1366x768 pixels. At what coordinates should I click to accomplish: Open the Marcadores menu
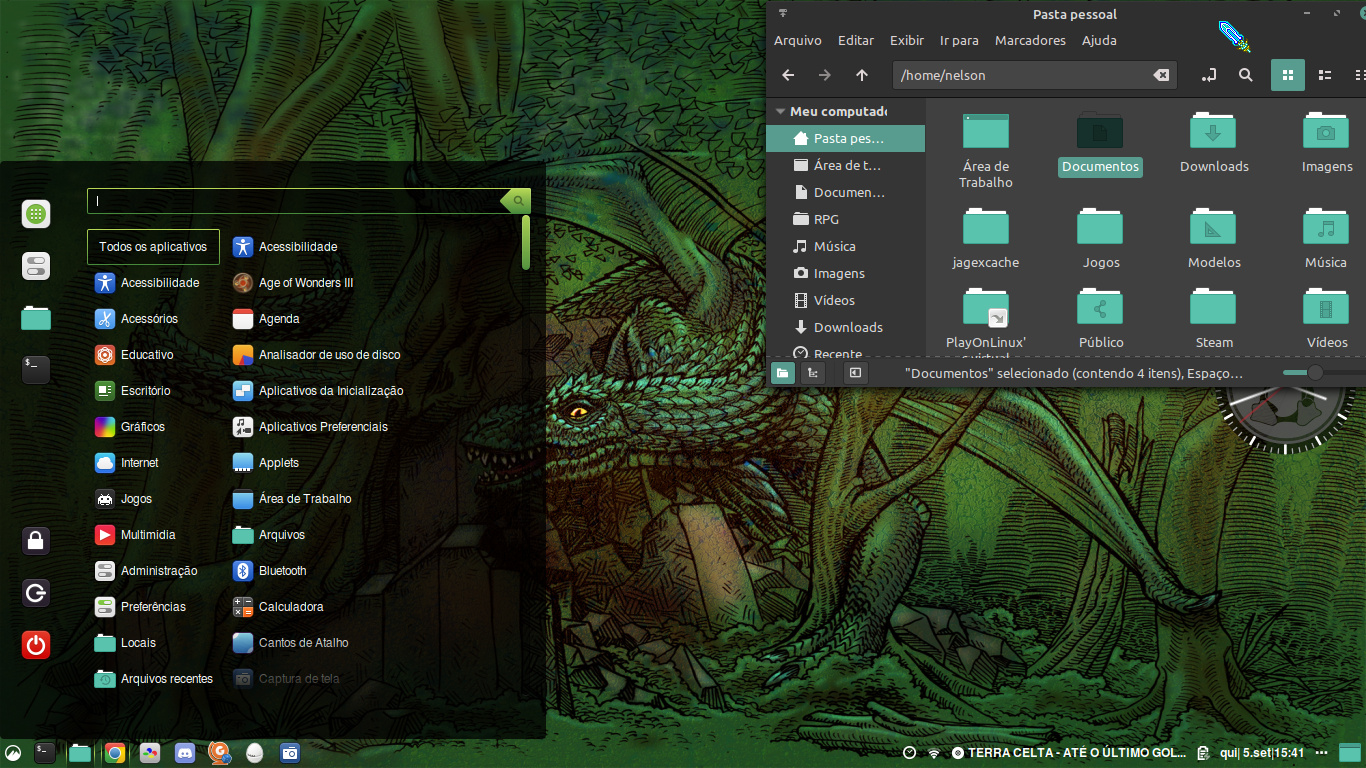coord(1030,41)
